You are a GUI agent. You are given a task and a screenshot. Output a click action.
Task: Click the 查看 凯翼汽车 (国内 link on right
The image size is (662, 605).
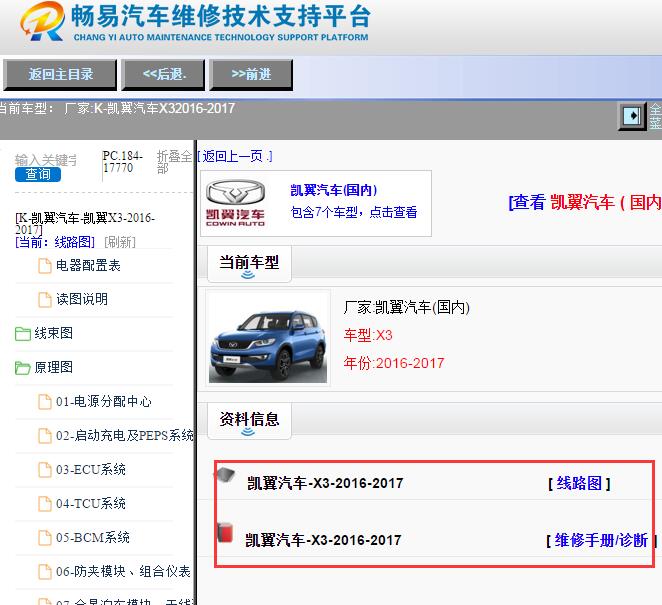[585, 203]
